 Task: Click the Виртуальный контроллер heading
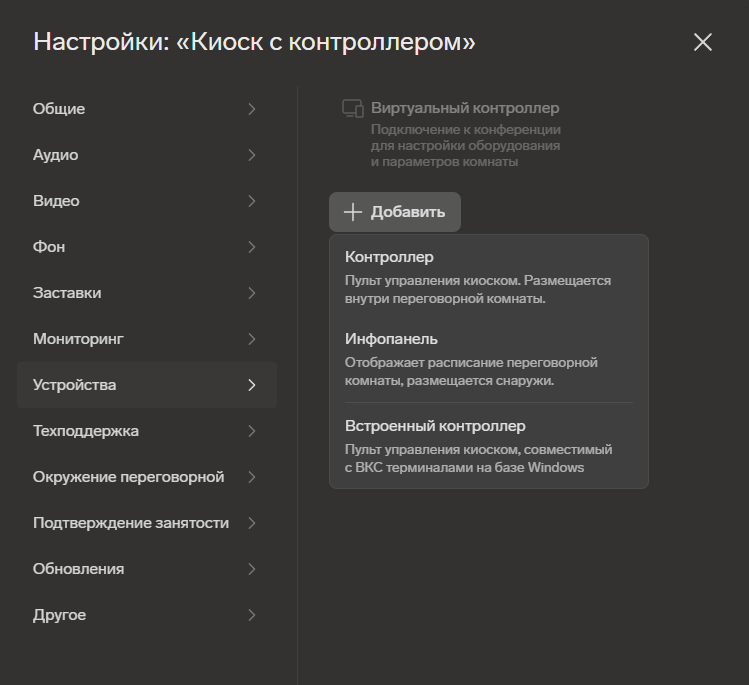(x=465, y=108)
